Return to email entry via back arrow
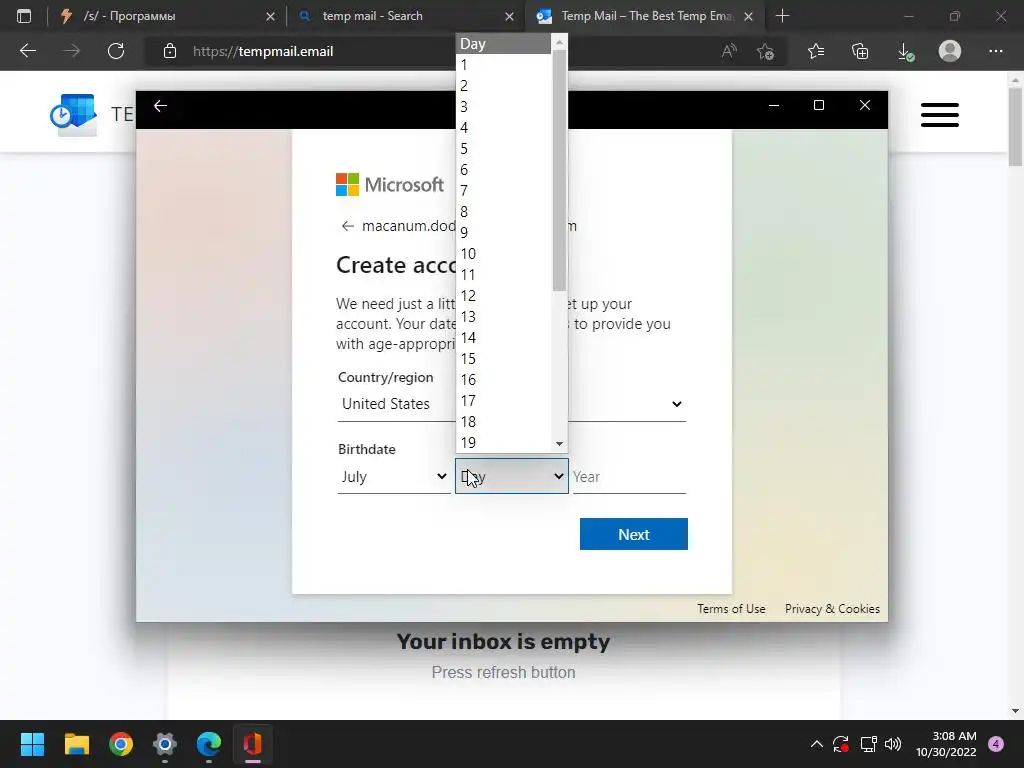The width and height of the screenshot is (1024, 768). click(x=347, y=226)
